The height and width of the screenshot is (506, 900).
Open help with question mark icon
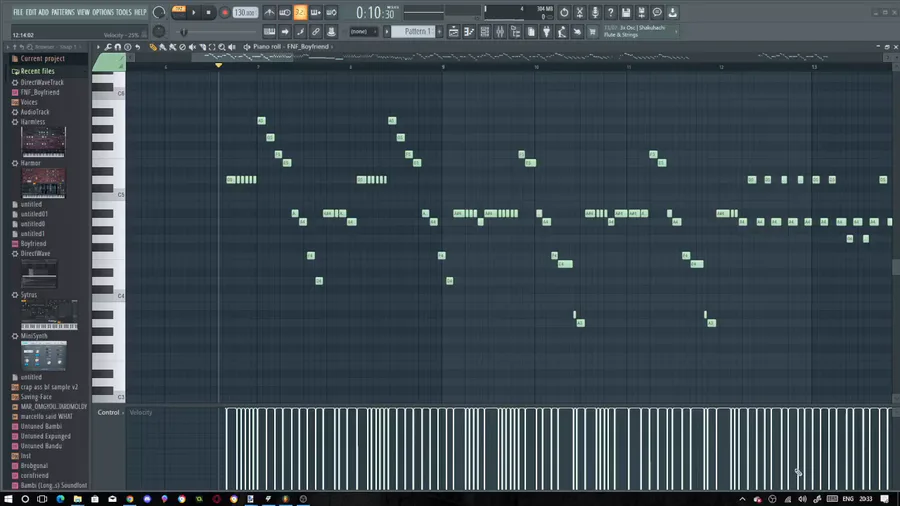point(611,12)
